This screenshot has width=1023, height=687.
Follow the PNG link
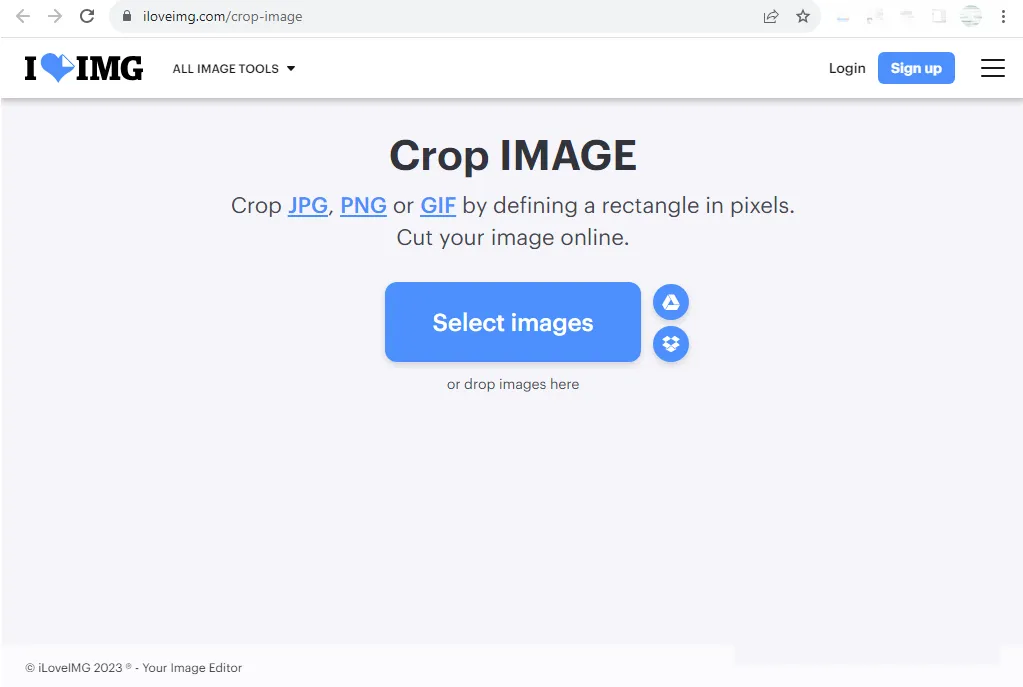point(363,206)
